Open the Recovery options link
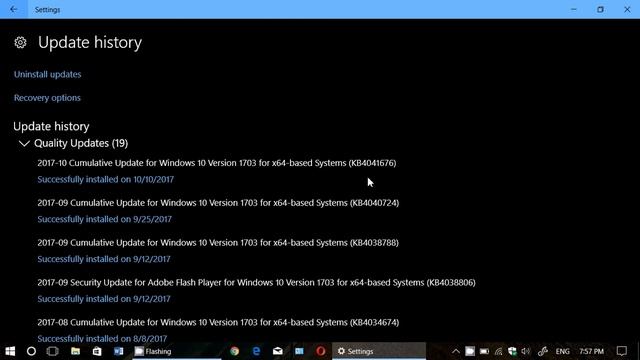 47,98
